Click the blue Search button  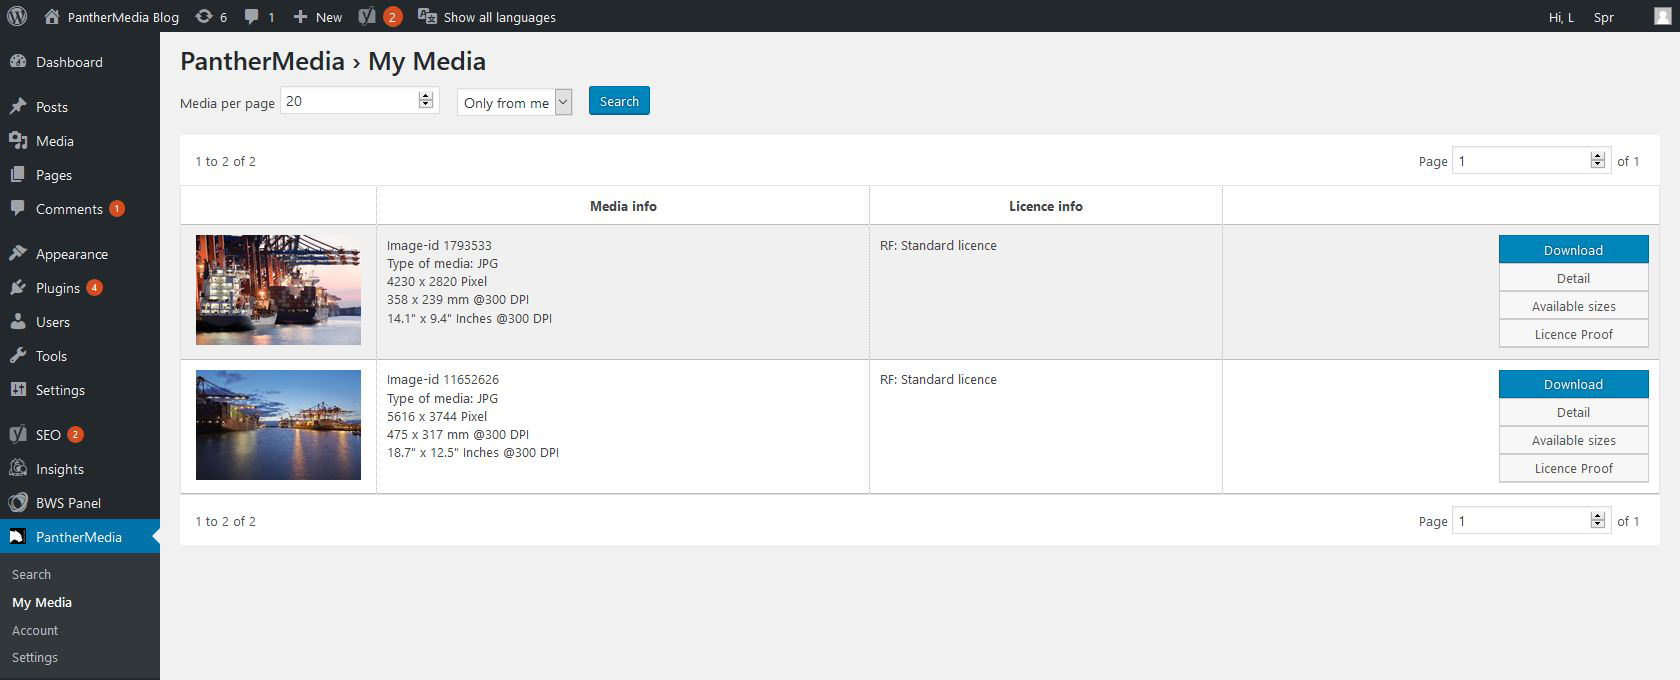tap(619, 101)
